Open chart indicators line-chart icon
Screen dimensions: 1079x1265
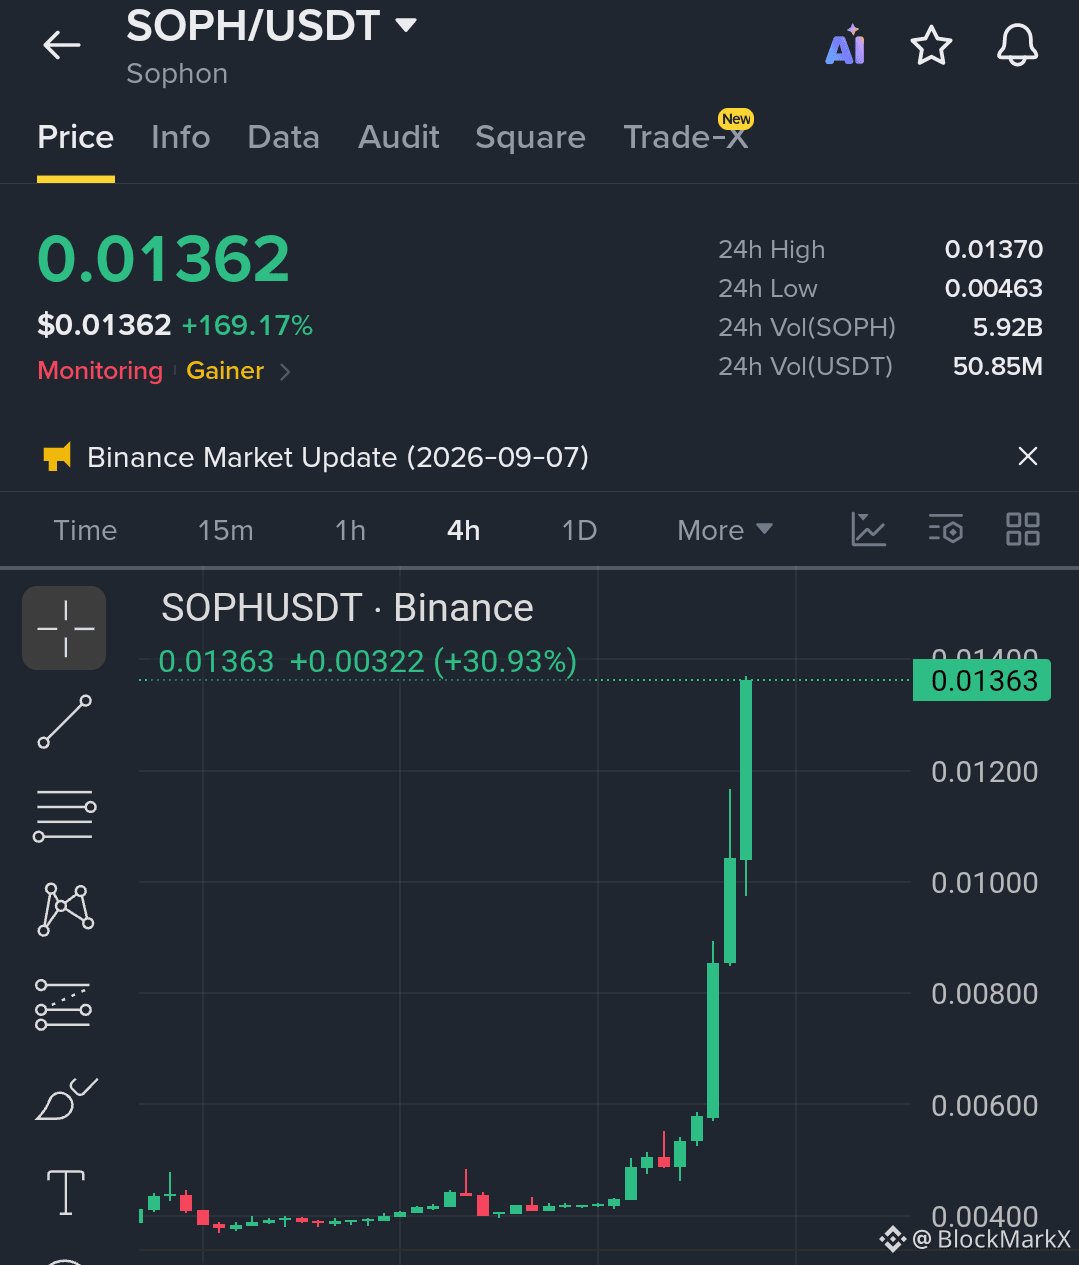(869, 529)
